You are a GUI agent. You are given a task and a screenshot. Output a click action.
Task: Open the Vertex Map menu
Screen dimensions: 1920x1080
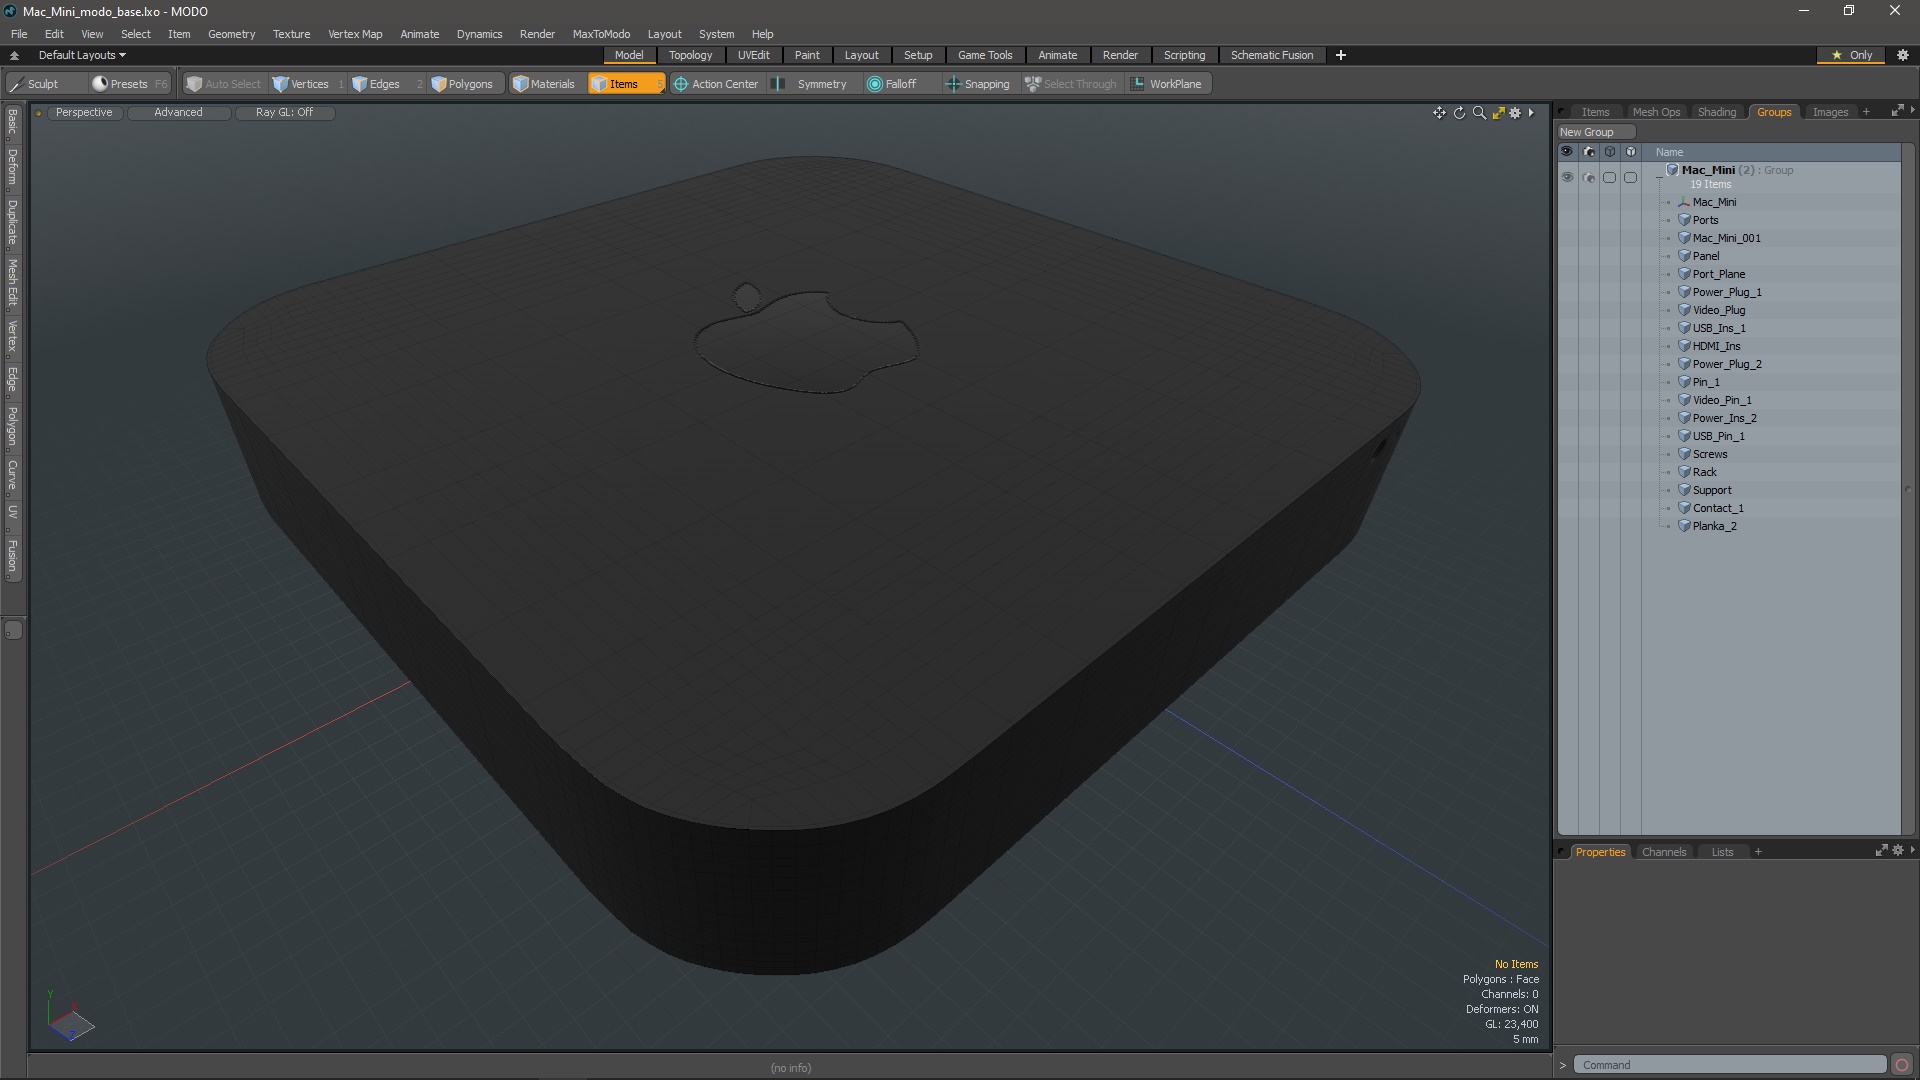355,34
